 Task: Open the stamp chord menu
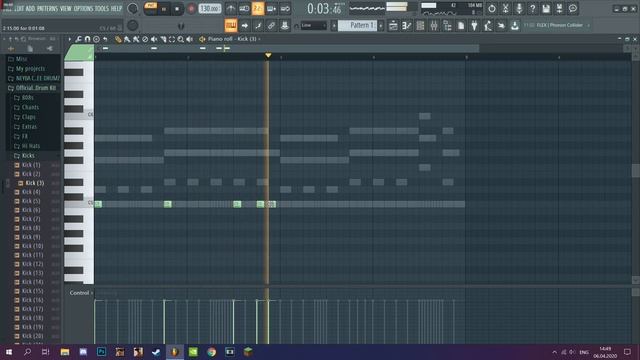(x=96, y=39)
